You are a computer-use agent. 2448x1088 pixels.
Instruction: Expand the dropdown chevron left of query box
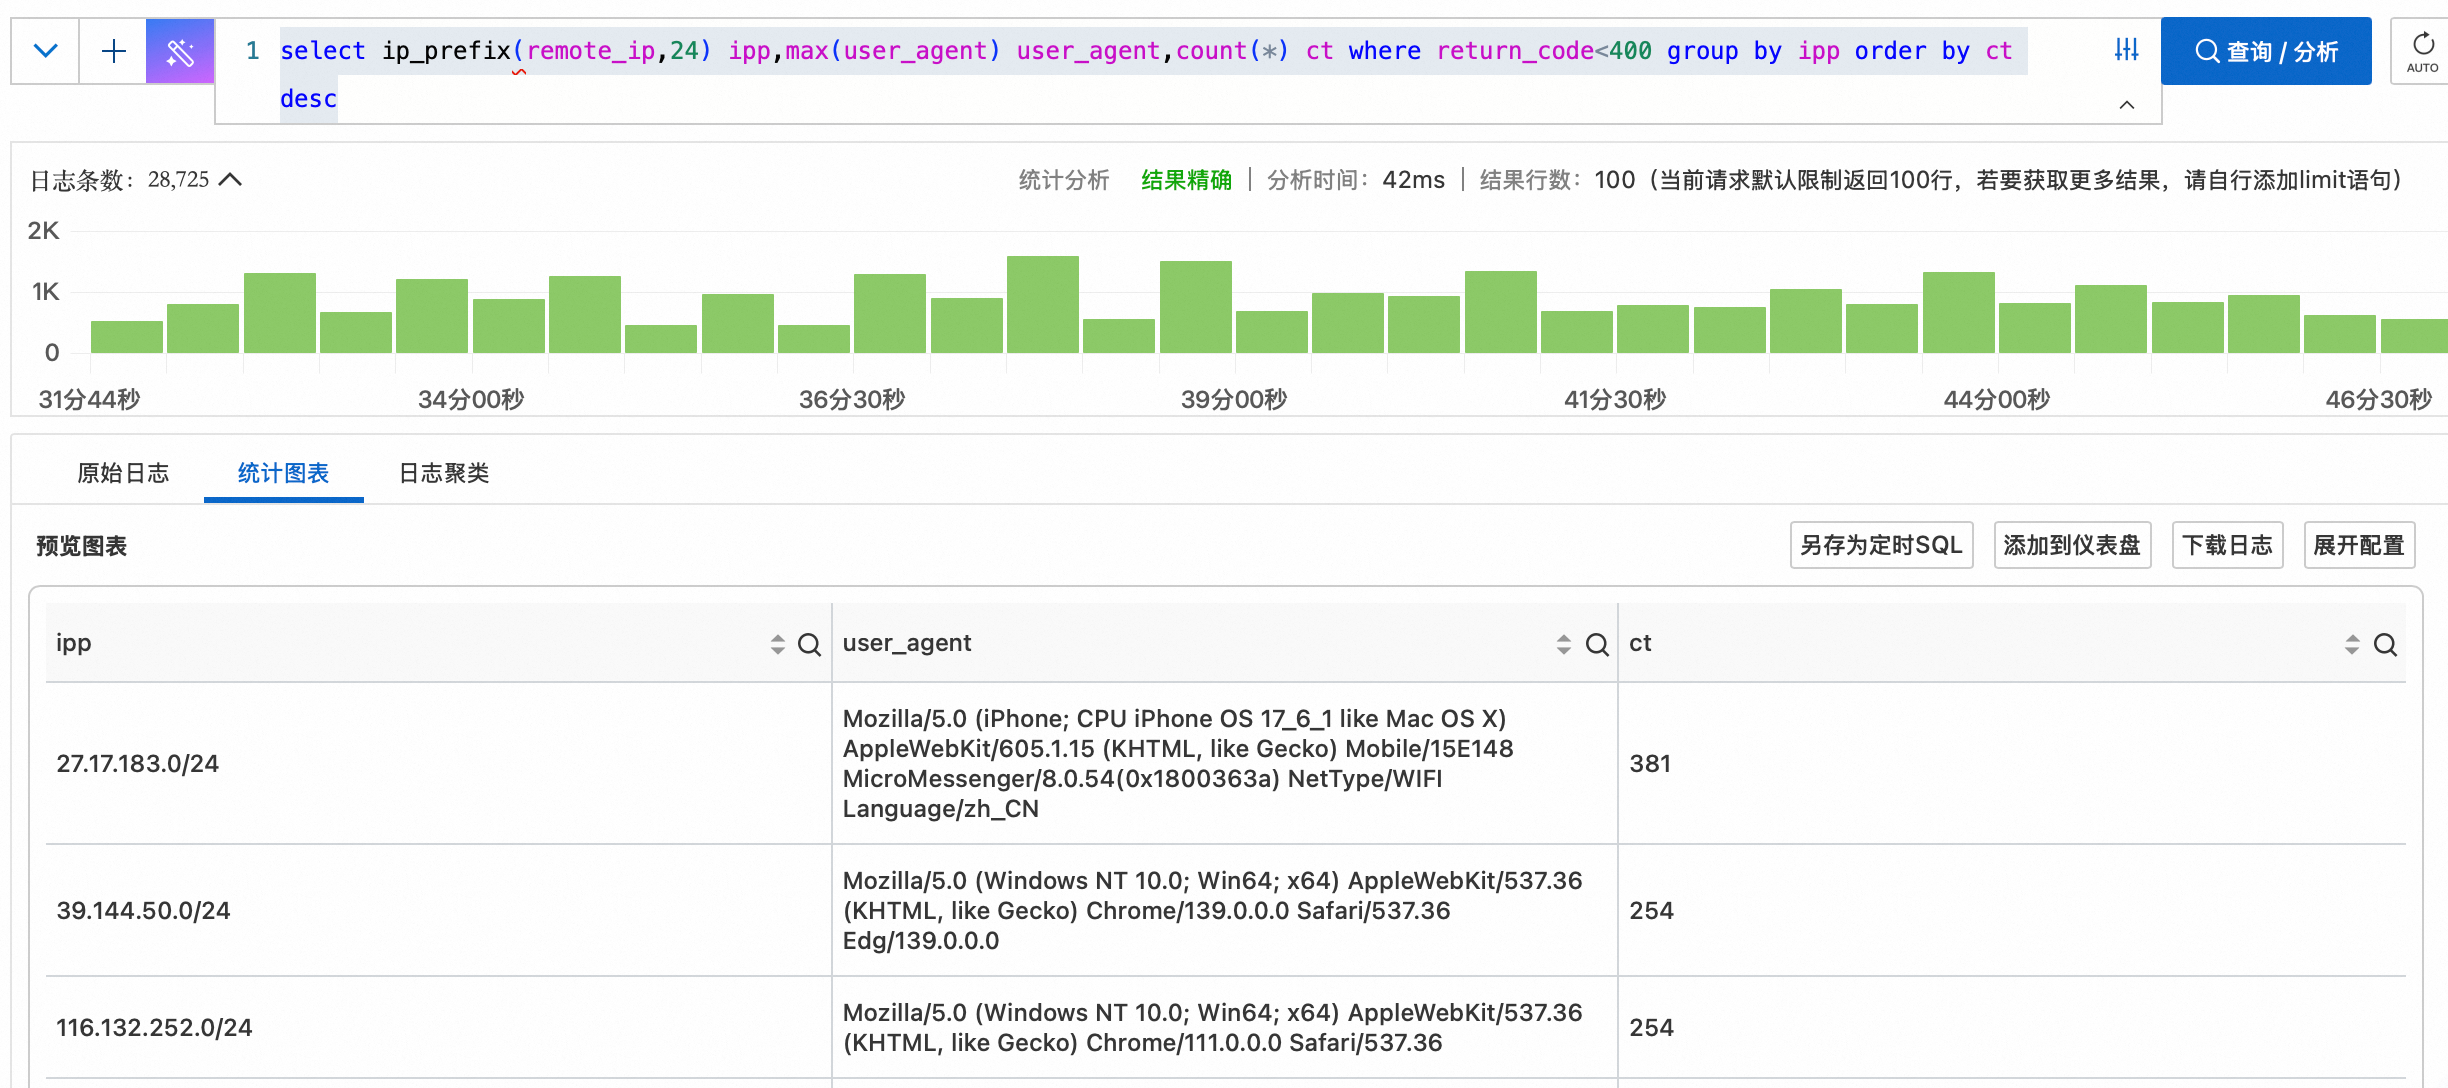[x=46, y=51]
